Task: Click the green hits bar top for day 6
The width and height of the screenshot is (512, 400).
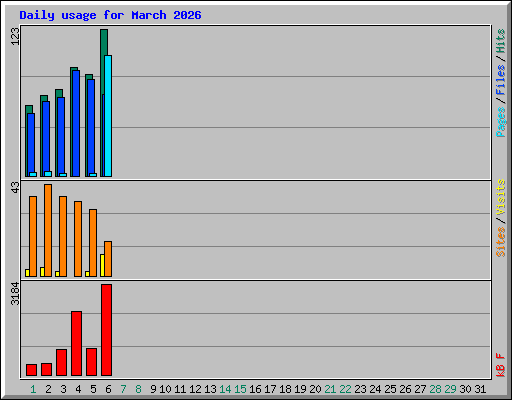Action: pyautogui.click(x=104, y=42)
